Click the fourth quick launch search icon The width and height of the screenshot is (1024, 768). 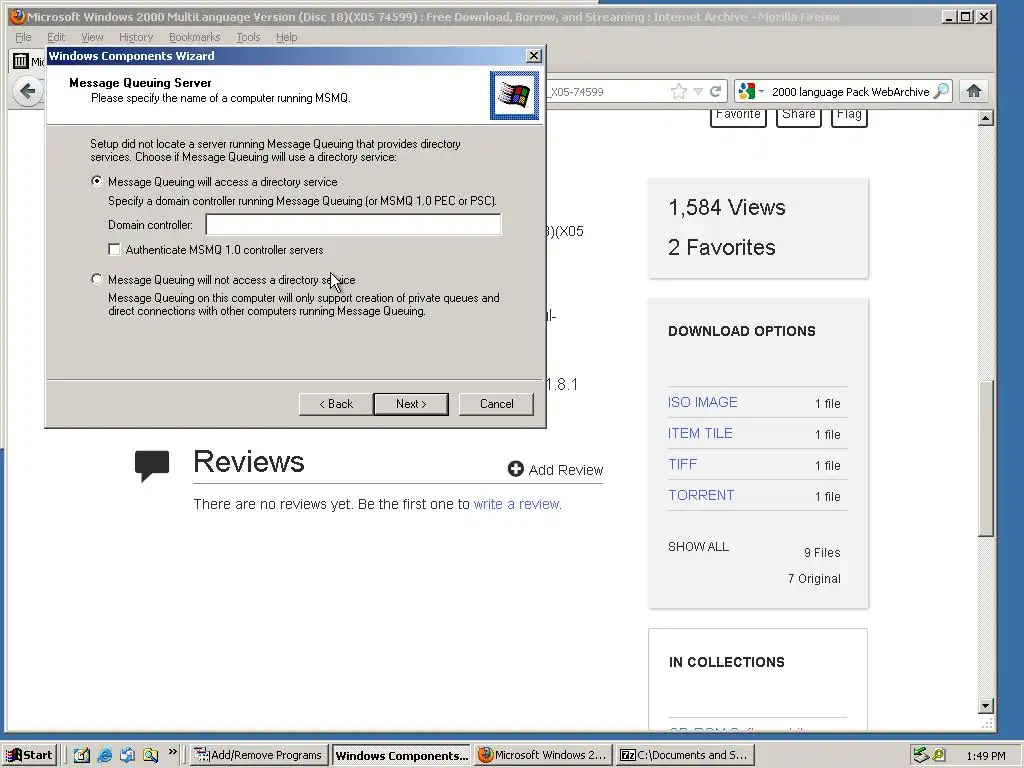click(150, 755)
